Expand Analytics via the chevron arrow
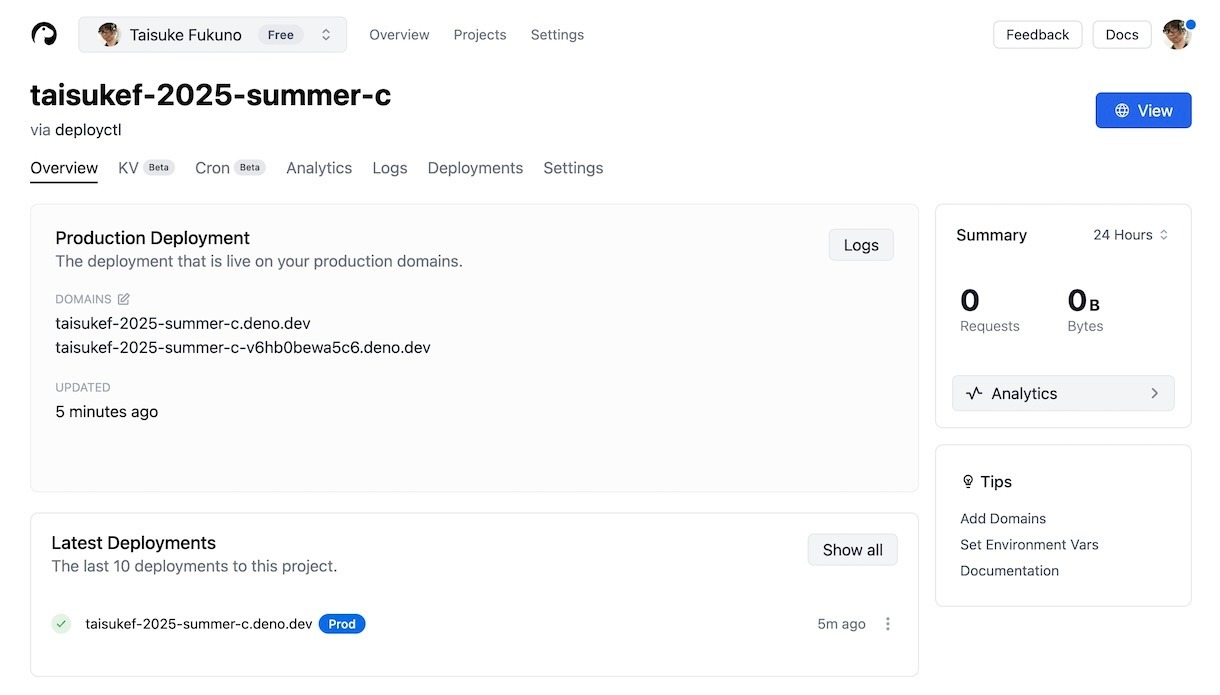This screenshot has width=1220, height=695. pos(1154,394)
